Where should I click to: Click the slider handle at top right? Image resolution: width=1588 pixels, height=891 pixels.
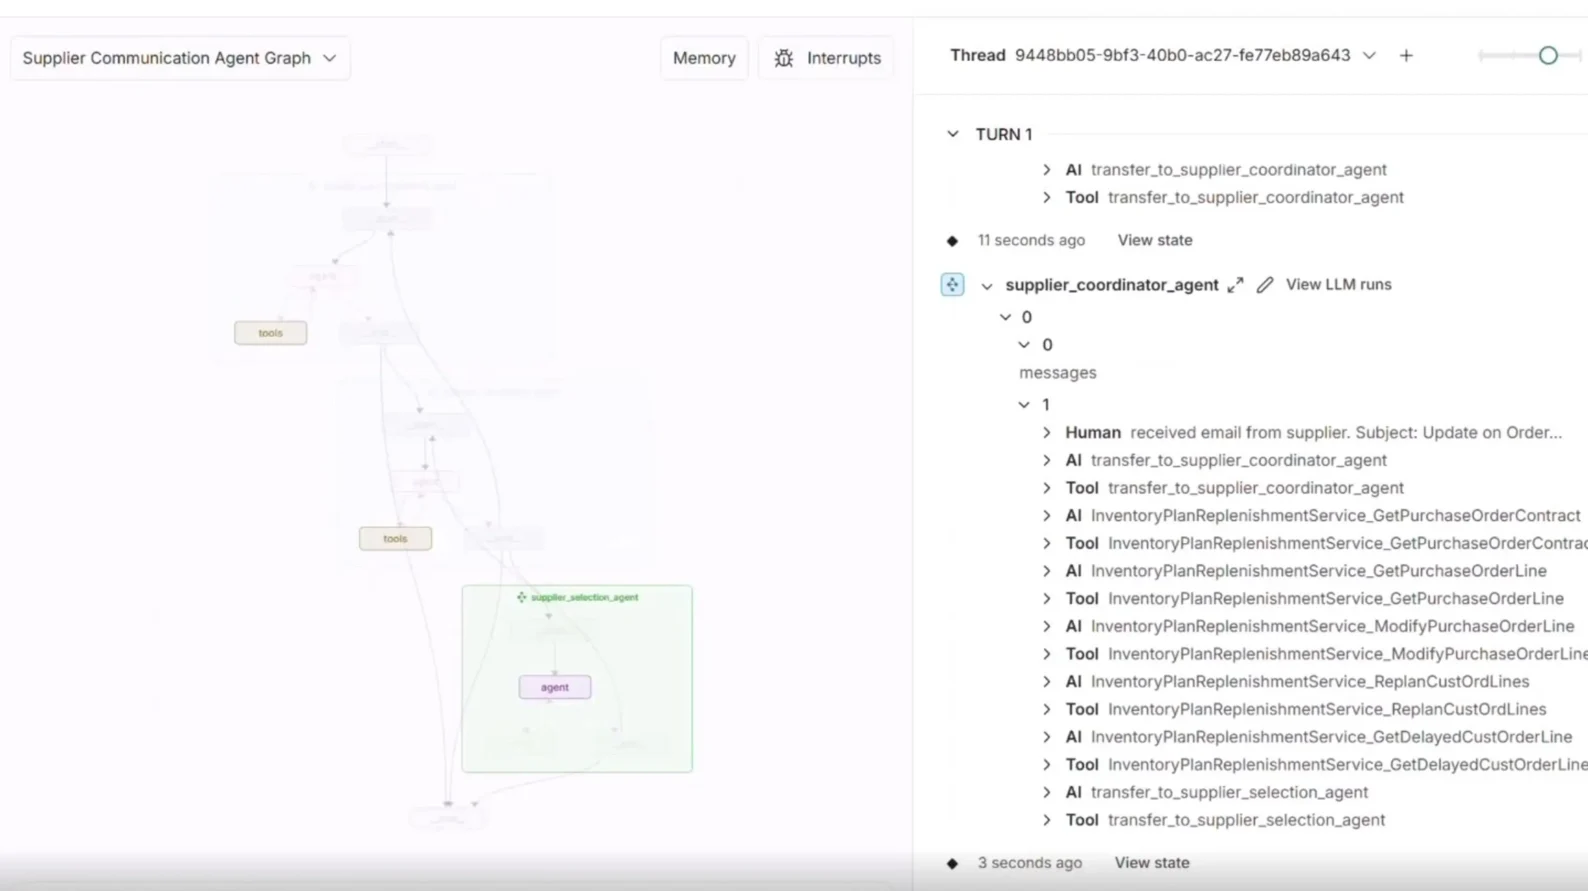(x=1547, y=56)
